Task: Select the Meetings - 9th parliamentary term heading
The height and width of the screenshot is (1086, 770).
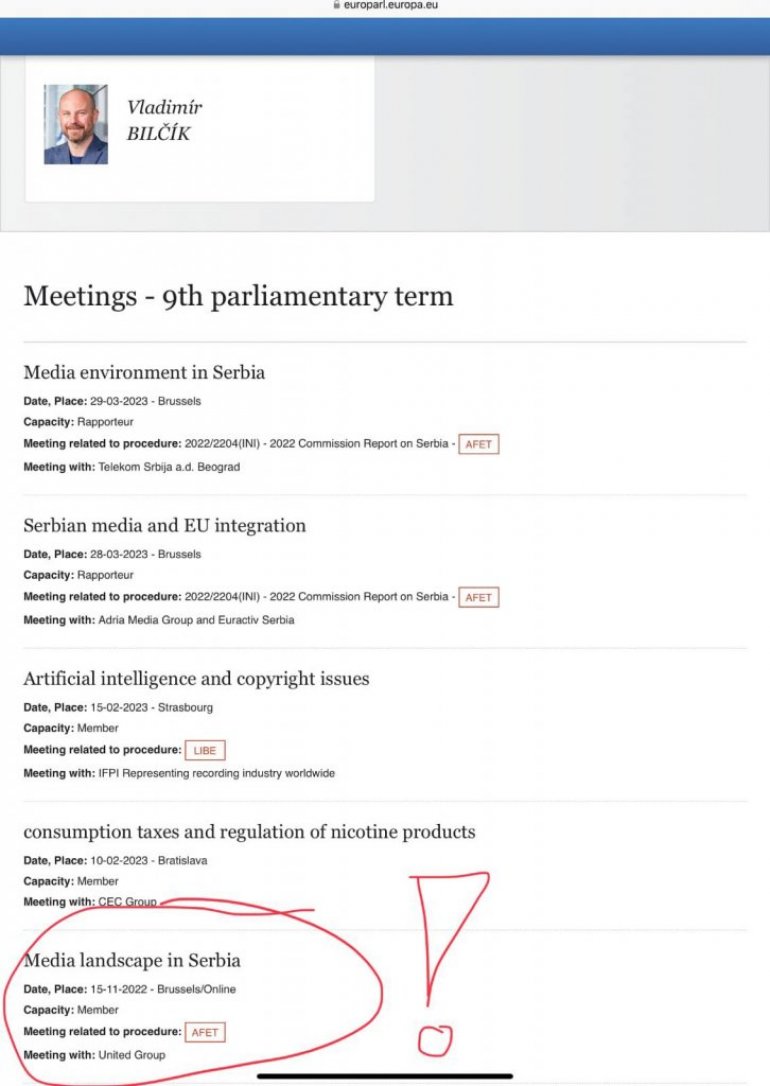Action: pyautogui.click(x=238, y=296)
